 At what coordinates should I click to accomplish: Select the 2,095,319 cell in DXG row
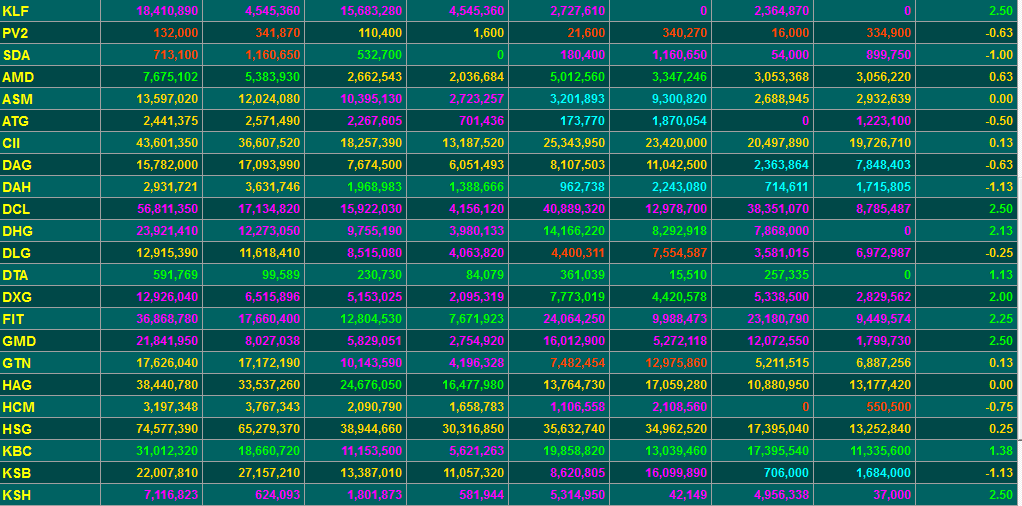click(476, 297)
